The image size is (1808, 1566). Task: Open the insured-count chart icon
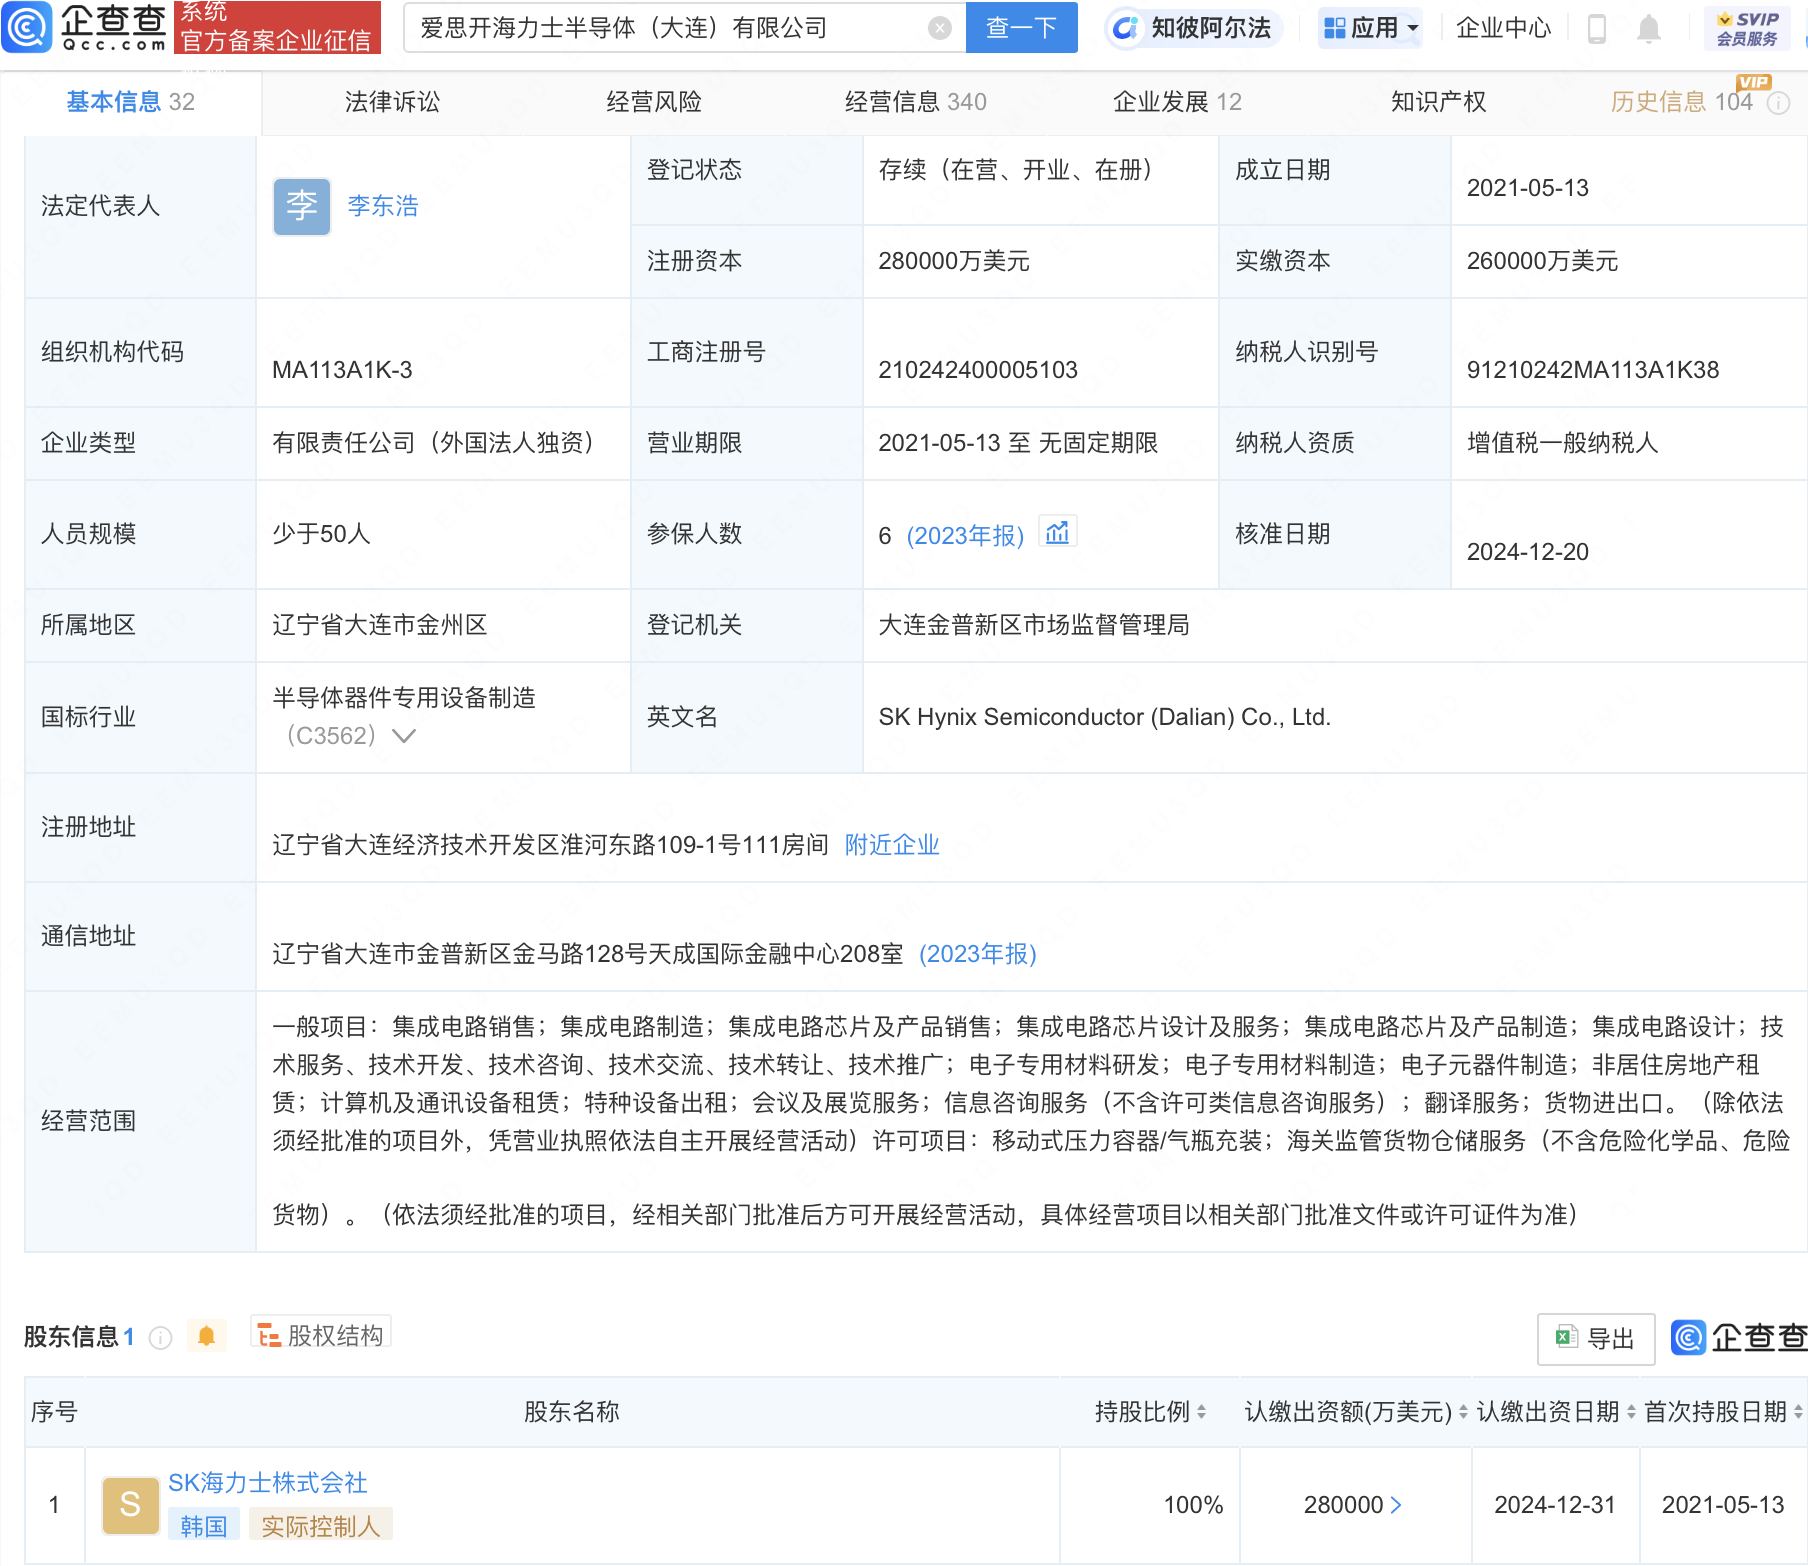[x=1057, y=533]
